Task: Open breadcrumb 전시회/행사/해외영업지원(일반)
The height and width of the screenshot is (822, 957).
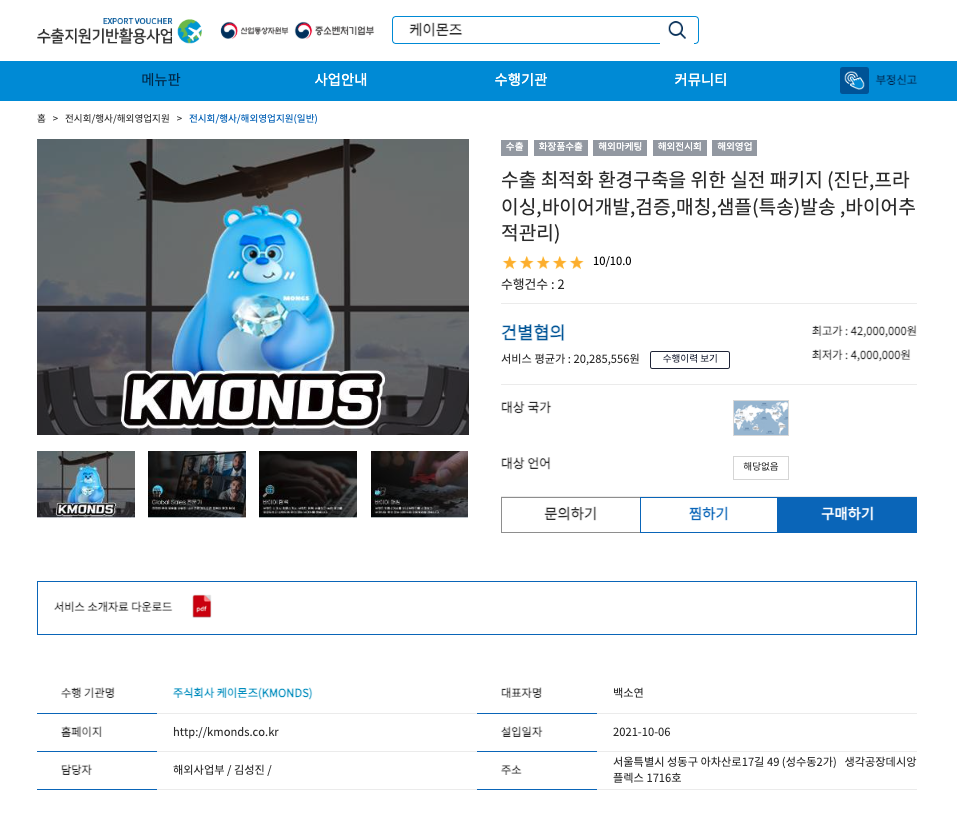Action: pyautogui.click(x=253, y=118)
